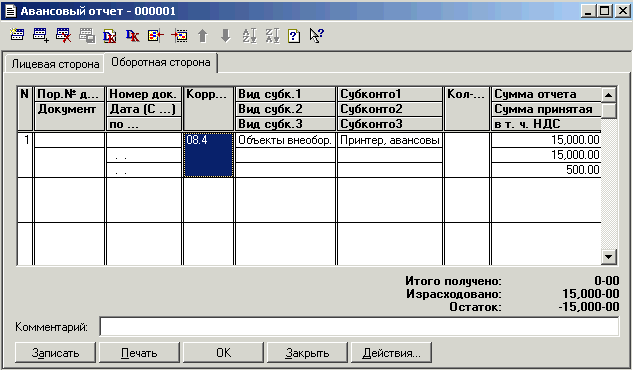The height and width of the screenshot is (370, 633).
Task: Click the new row toolbar icon
Action: 17,35
